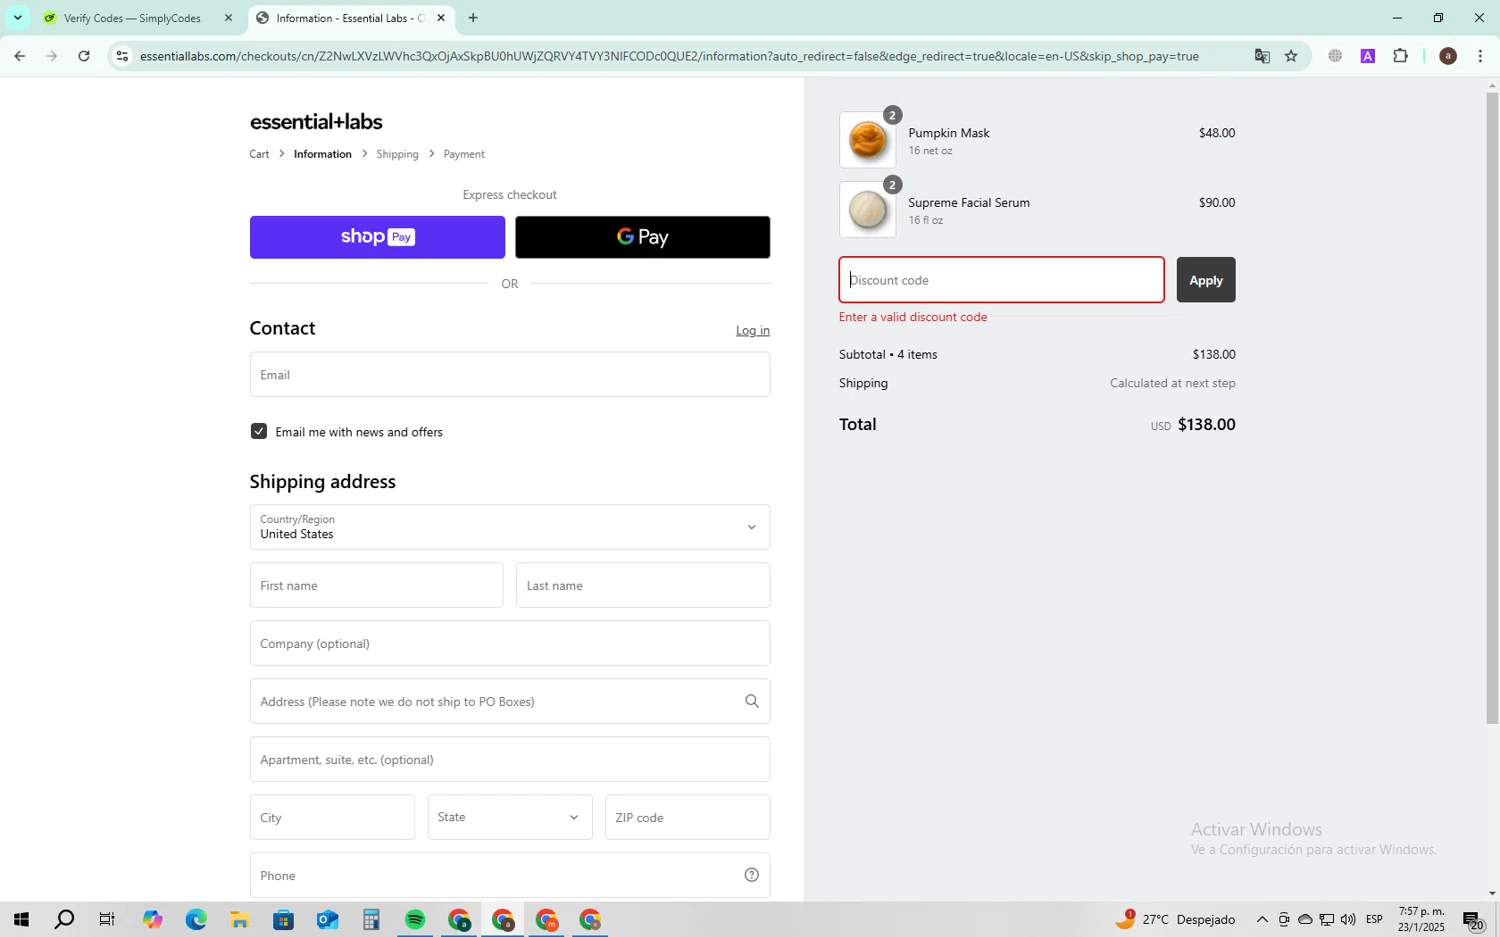Screen dimensions: 1500x937
Task: Open File Explorer from the taskbar
Action: pyautogui.click(x=239, y=920)
